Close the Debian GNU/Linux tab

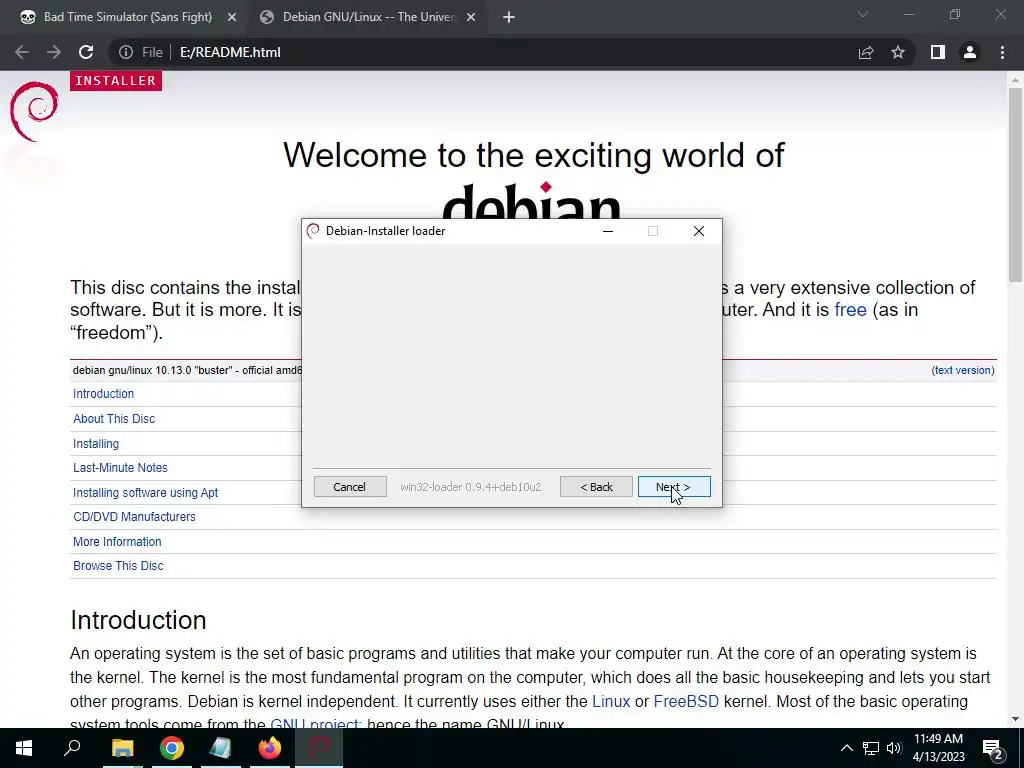tap(471, 17)
